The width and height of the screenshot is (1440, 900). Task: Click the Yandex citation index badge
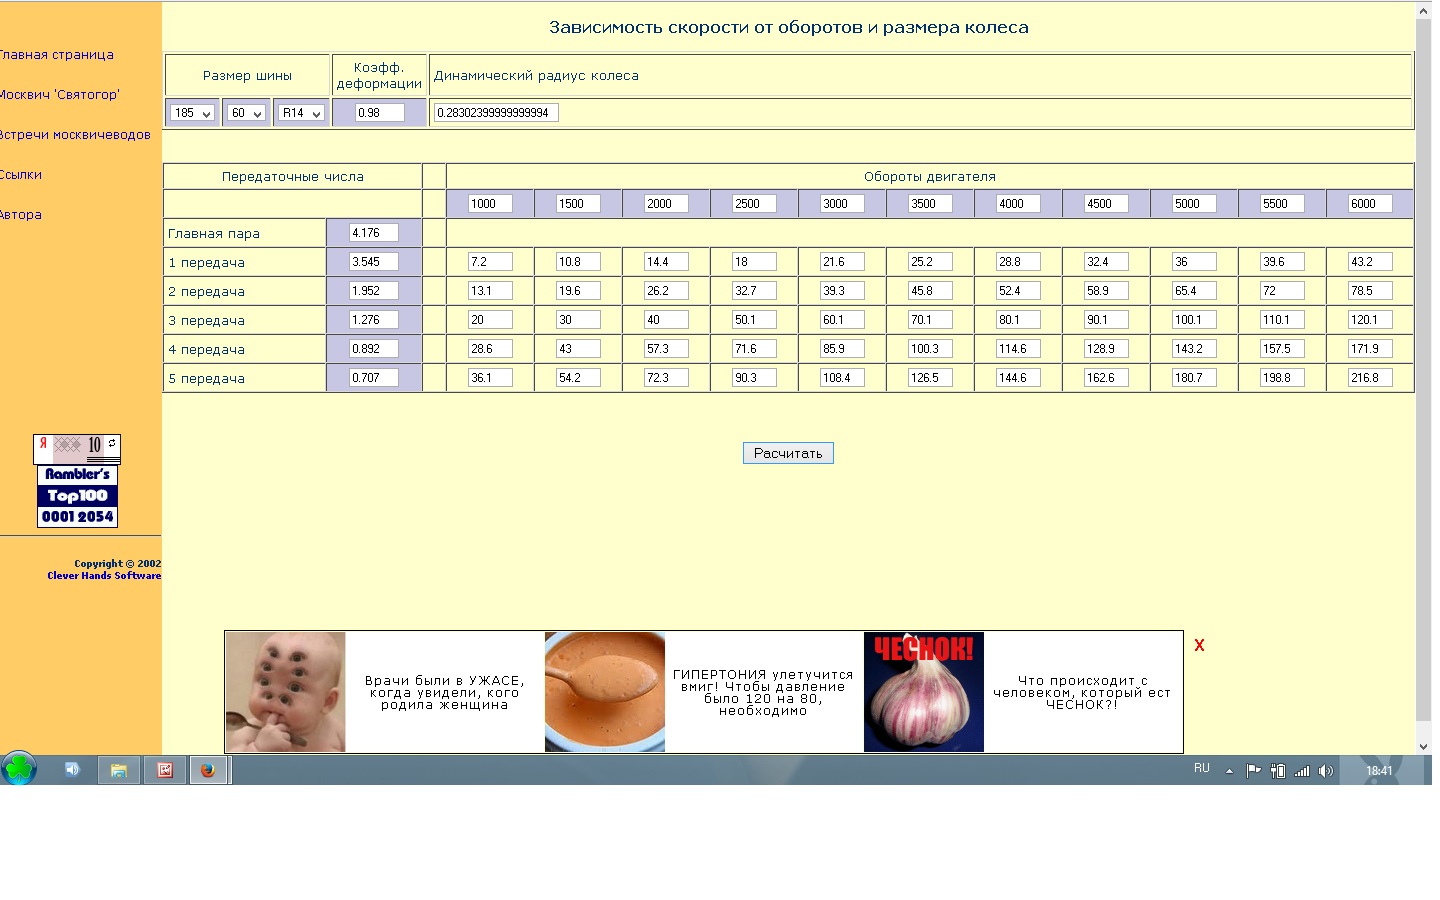77,446
